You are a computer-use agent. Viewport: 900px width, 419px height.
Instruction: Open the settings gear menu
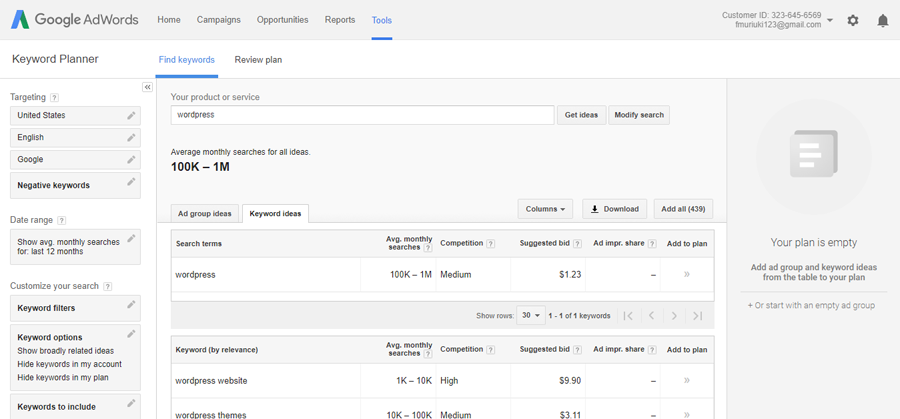coord(853,21)
